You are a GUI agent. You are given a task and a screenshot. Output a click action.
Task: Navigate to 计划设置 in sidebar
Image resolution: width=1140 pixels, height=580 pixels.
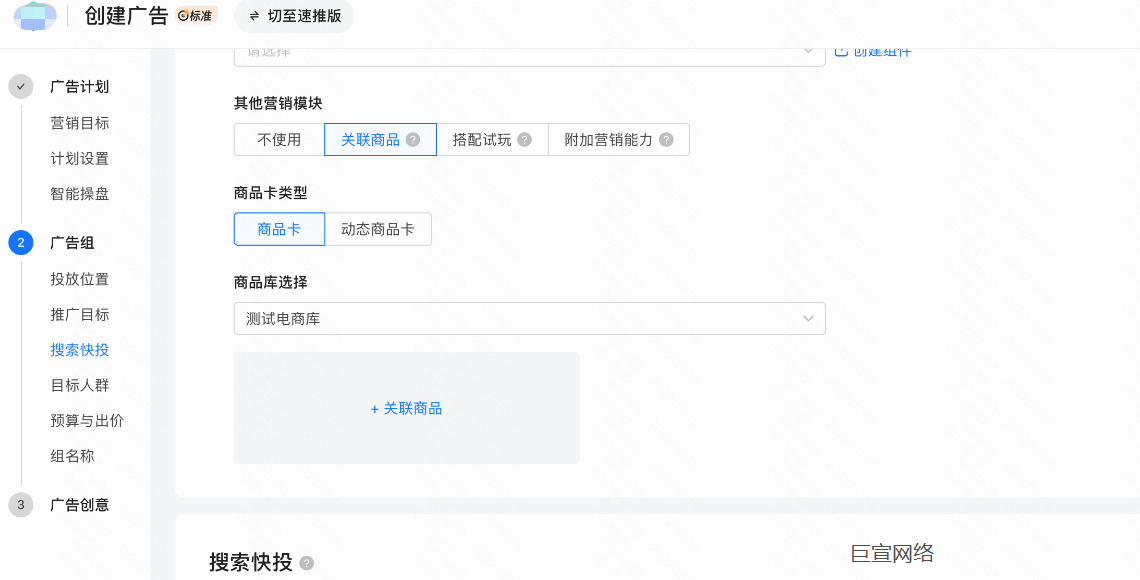pos(79,158)
